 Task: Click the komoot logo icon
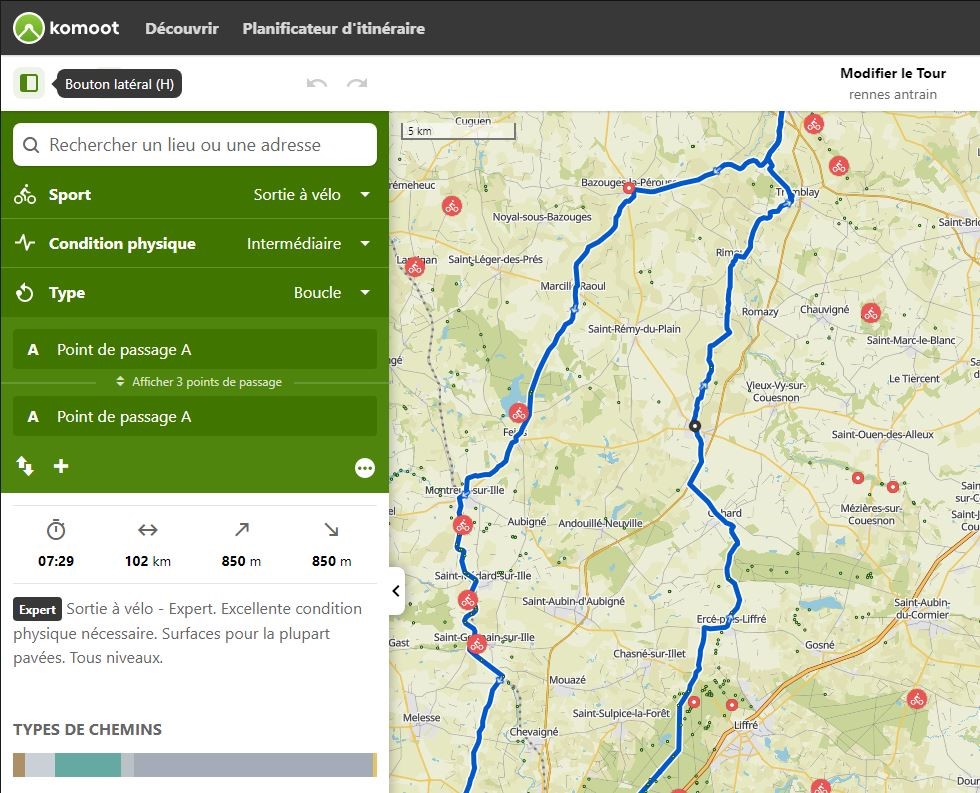point(29,28)
